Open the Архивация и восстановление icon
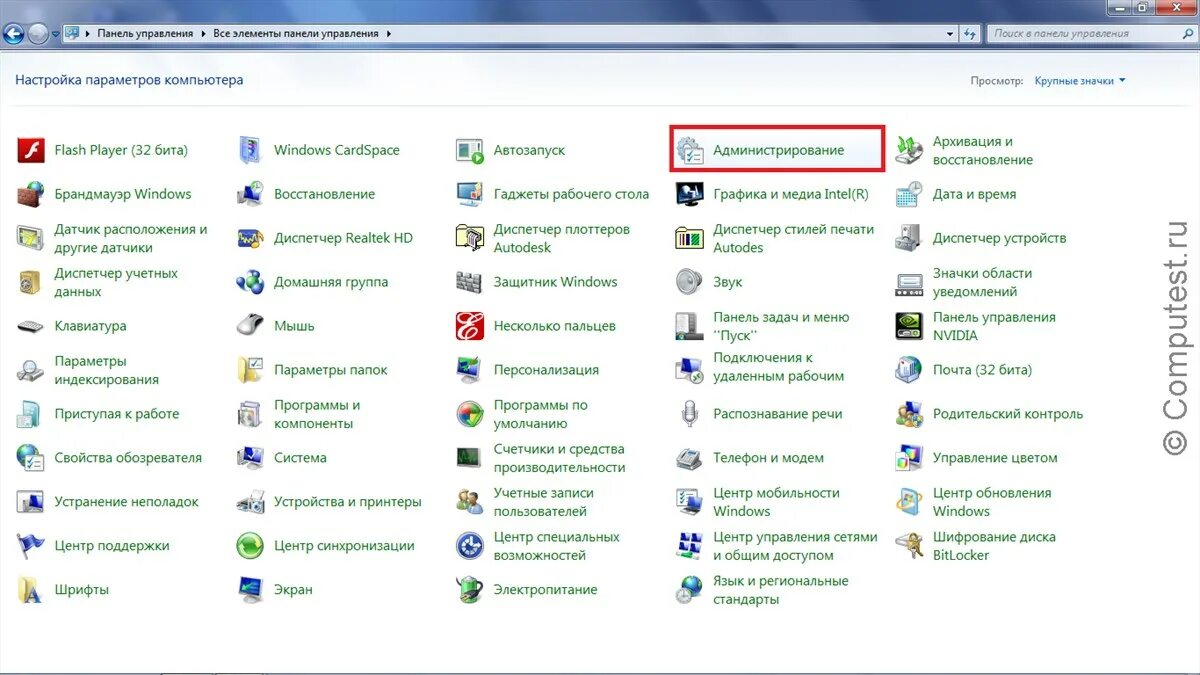The image size is (1200, 675). point(909,150)
